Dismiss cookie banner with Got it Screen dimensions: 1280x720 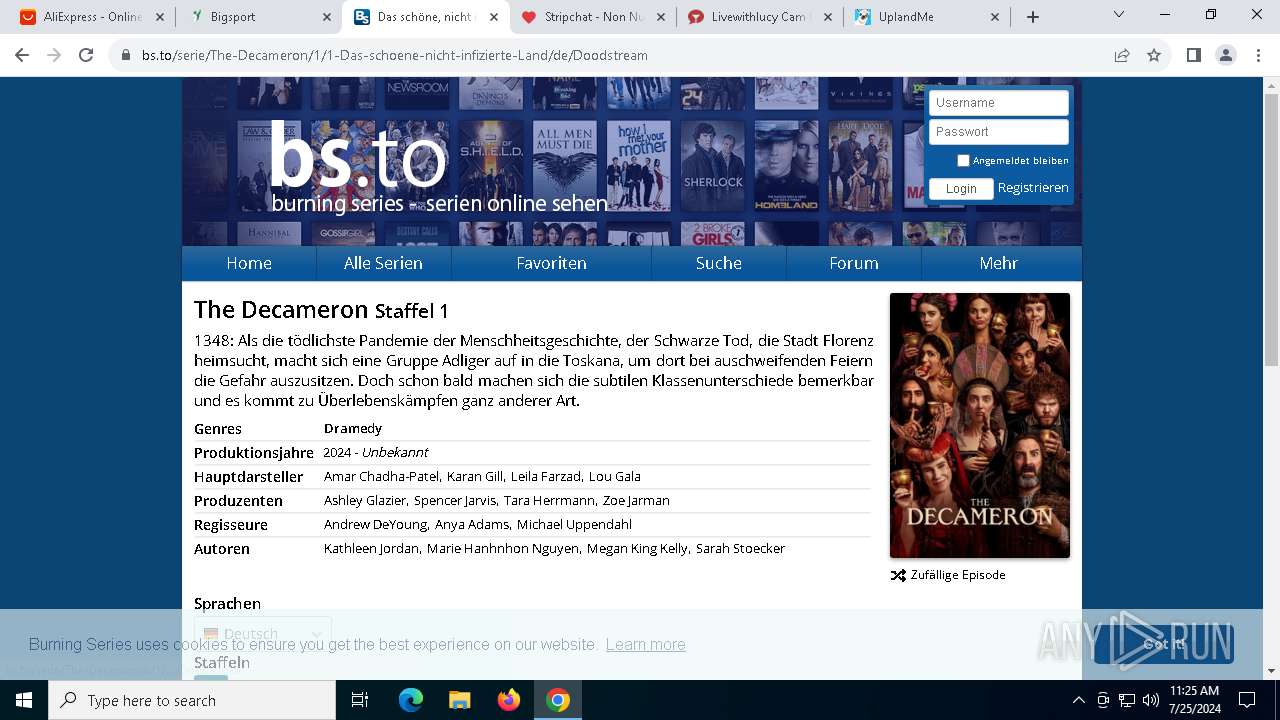pos(1163,644)
